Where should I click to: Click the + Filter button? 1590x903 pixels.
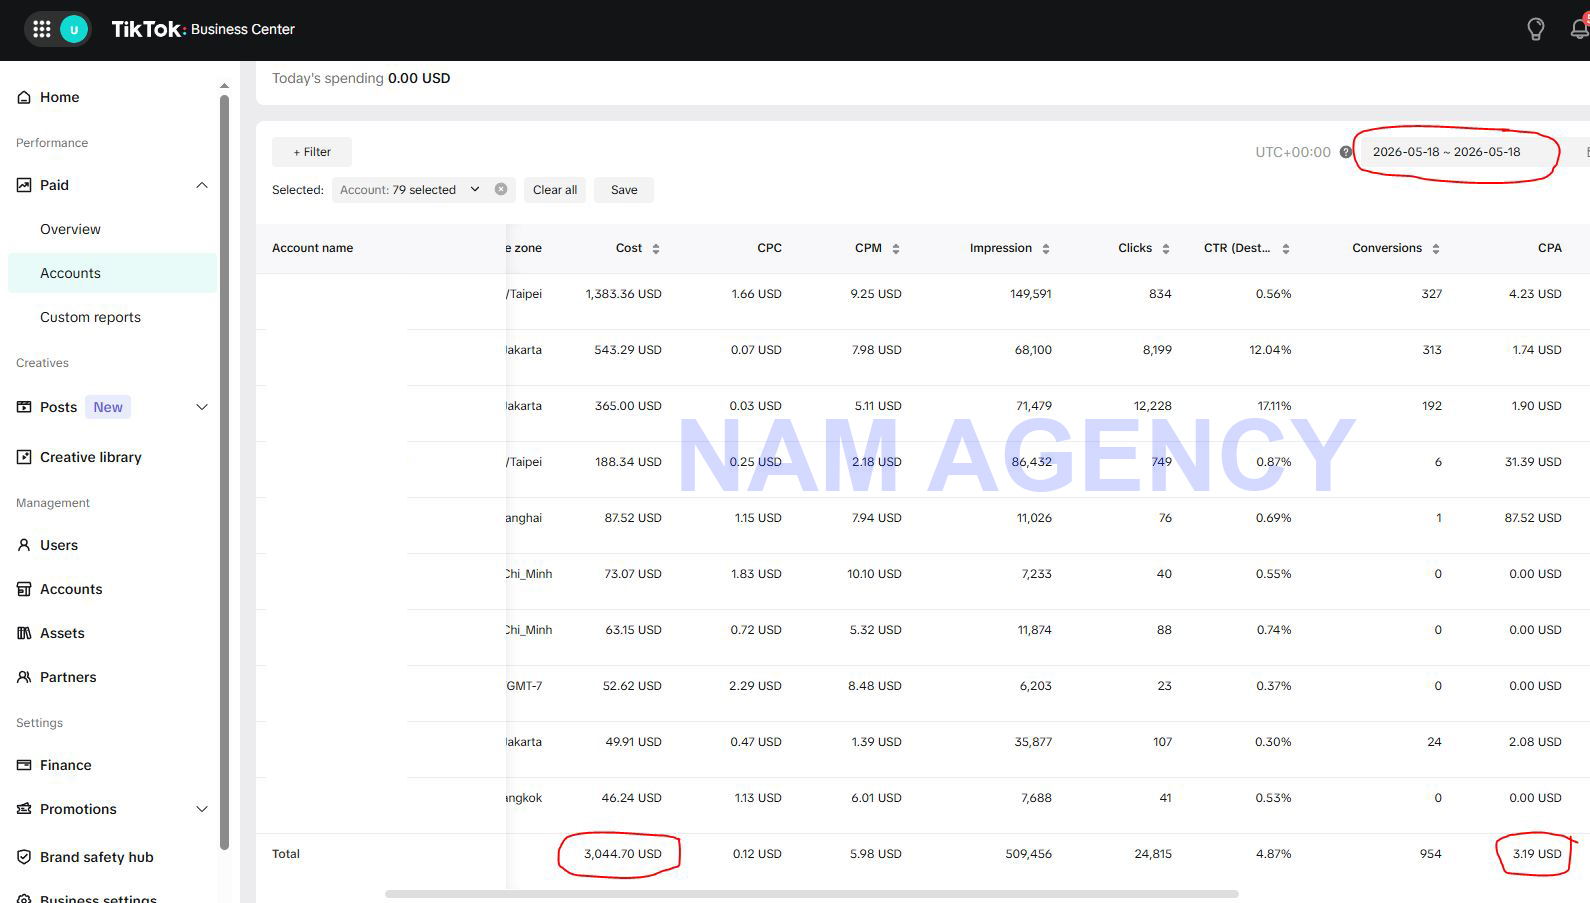[312, 152]
